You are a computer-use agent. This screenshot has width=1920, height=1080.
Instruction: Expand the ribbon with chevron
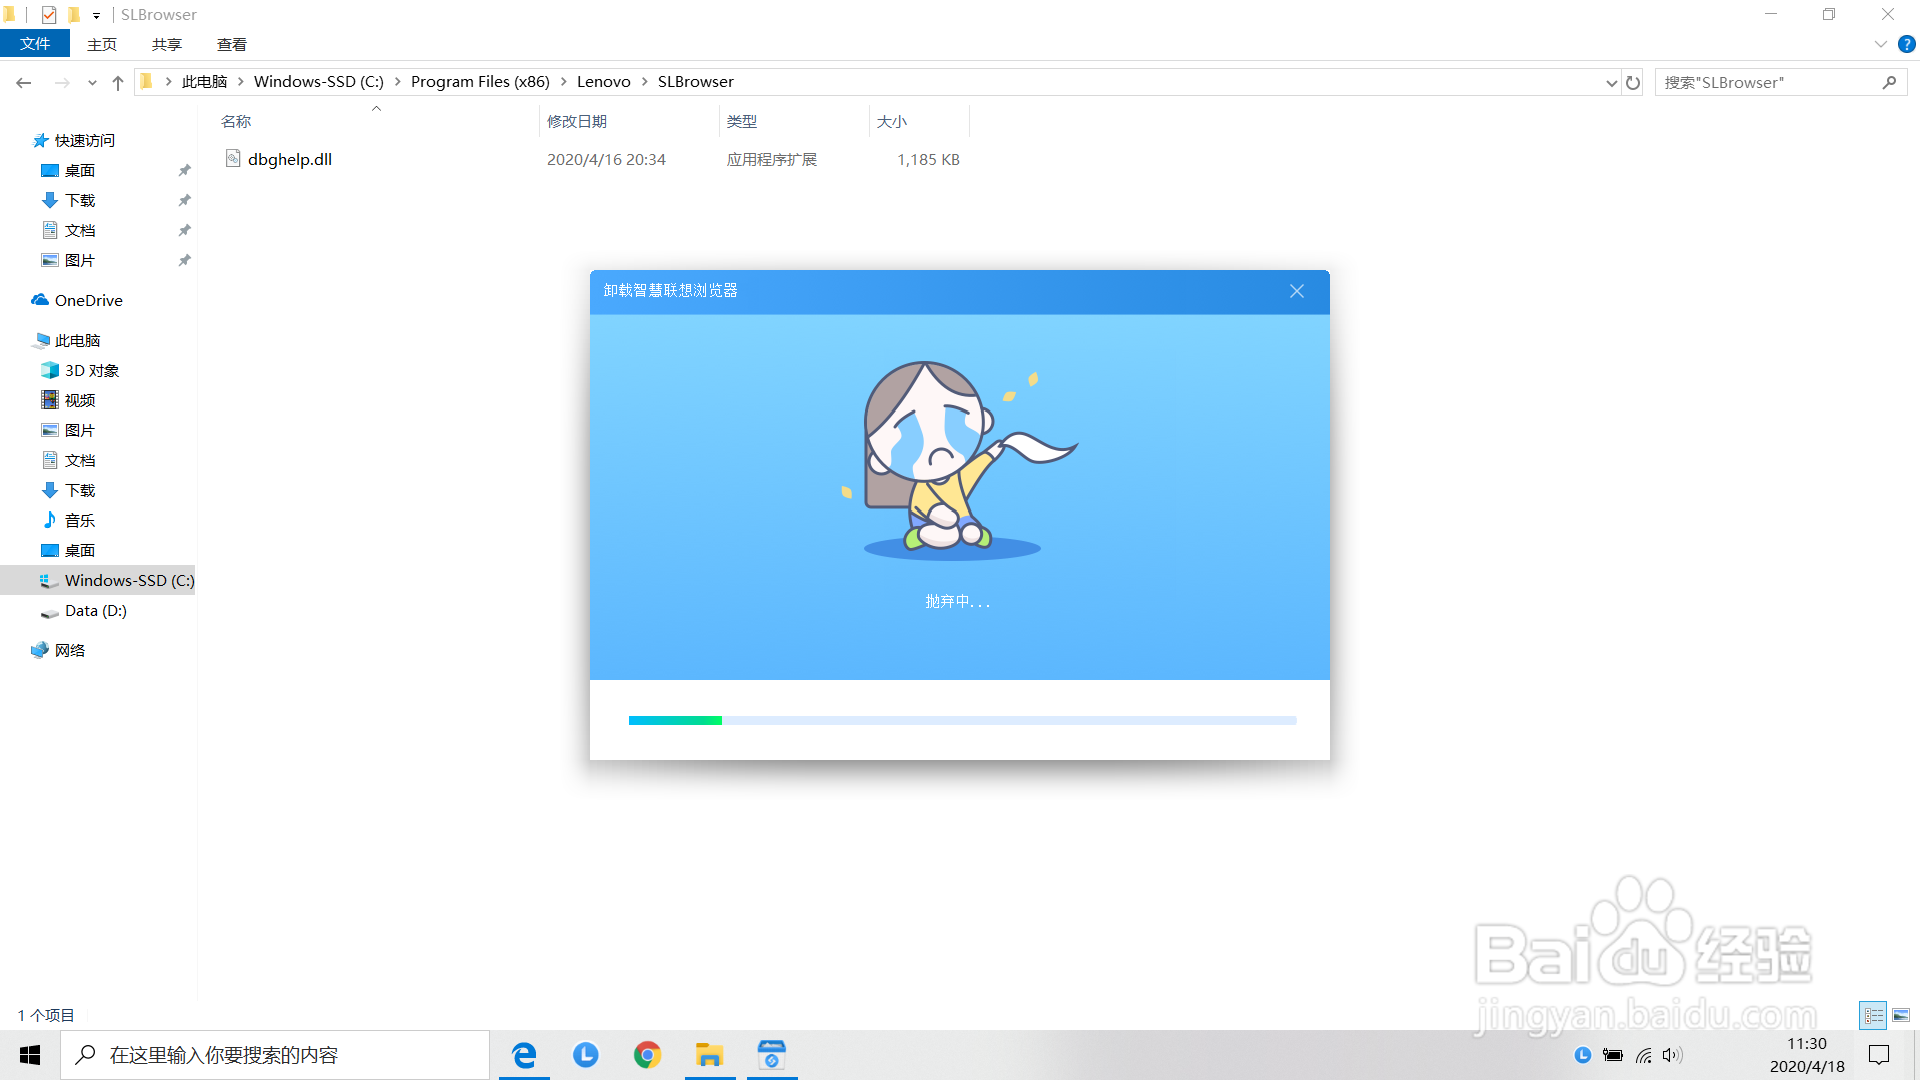coord(1880,44)
